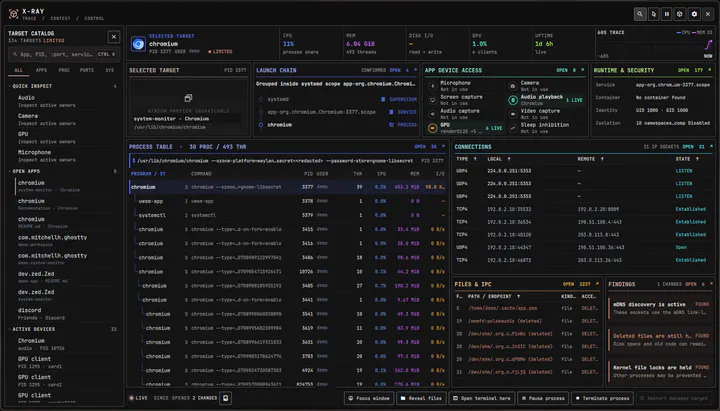Open Launch Chain panel in expanded view

click(416, 70)
